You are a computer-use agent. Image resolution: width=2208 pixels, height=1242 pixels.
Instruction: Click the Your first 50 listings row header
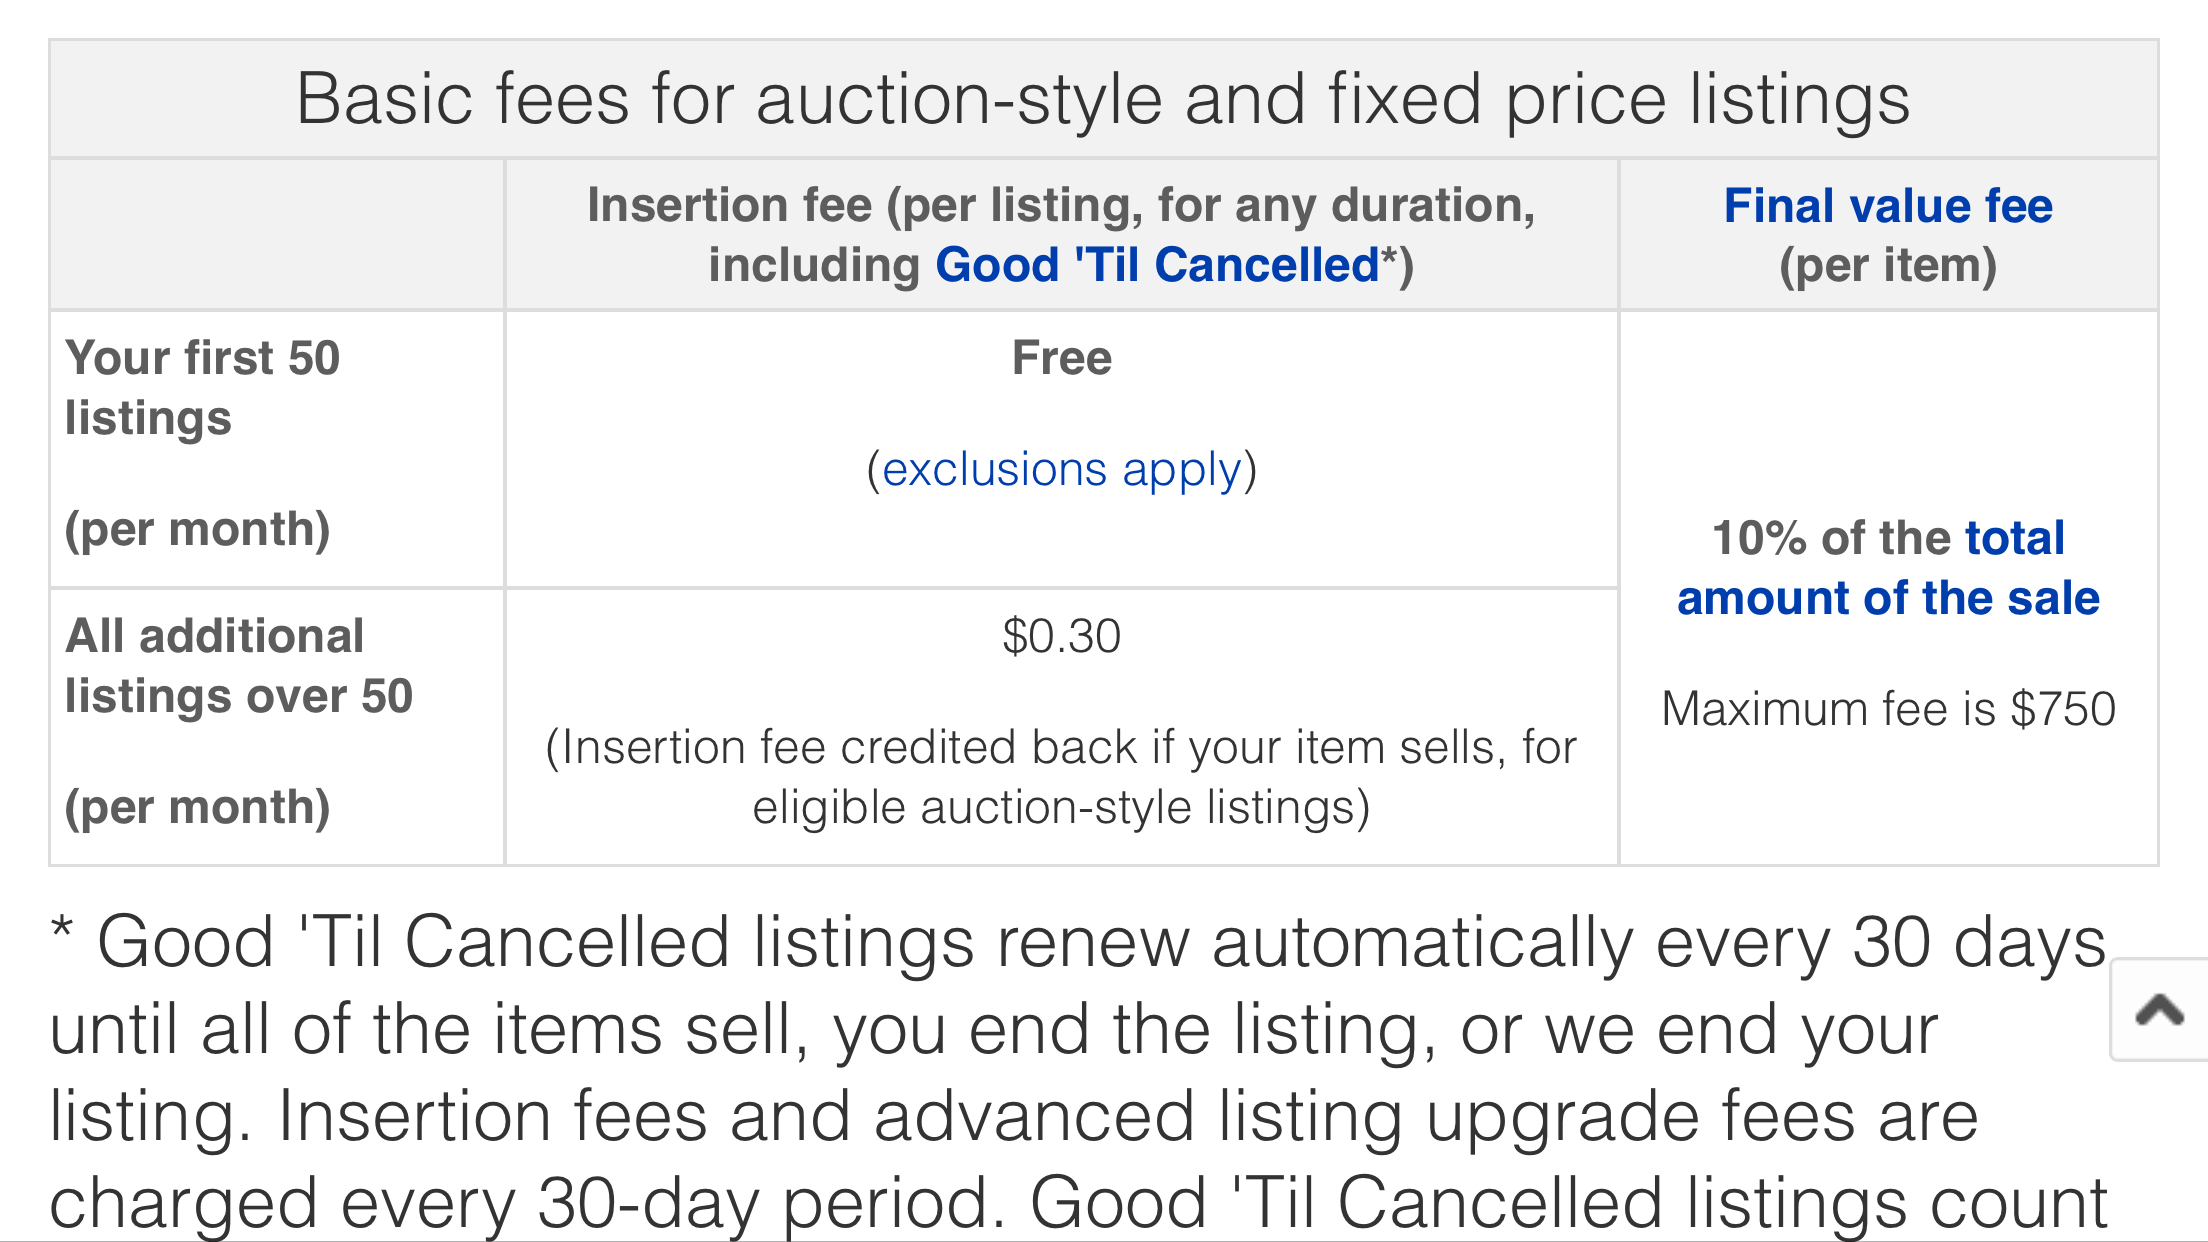point(203,388)
